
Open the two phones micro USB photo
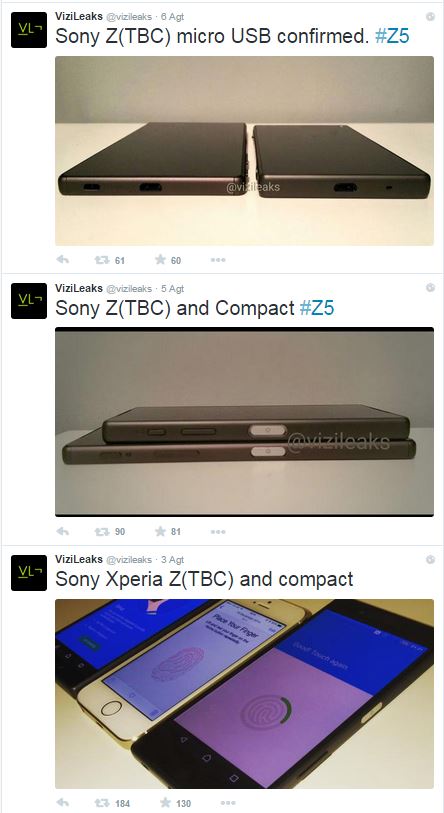244,150
